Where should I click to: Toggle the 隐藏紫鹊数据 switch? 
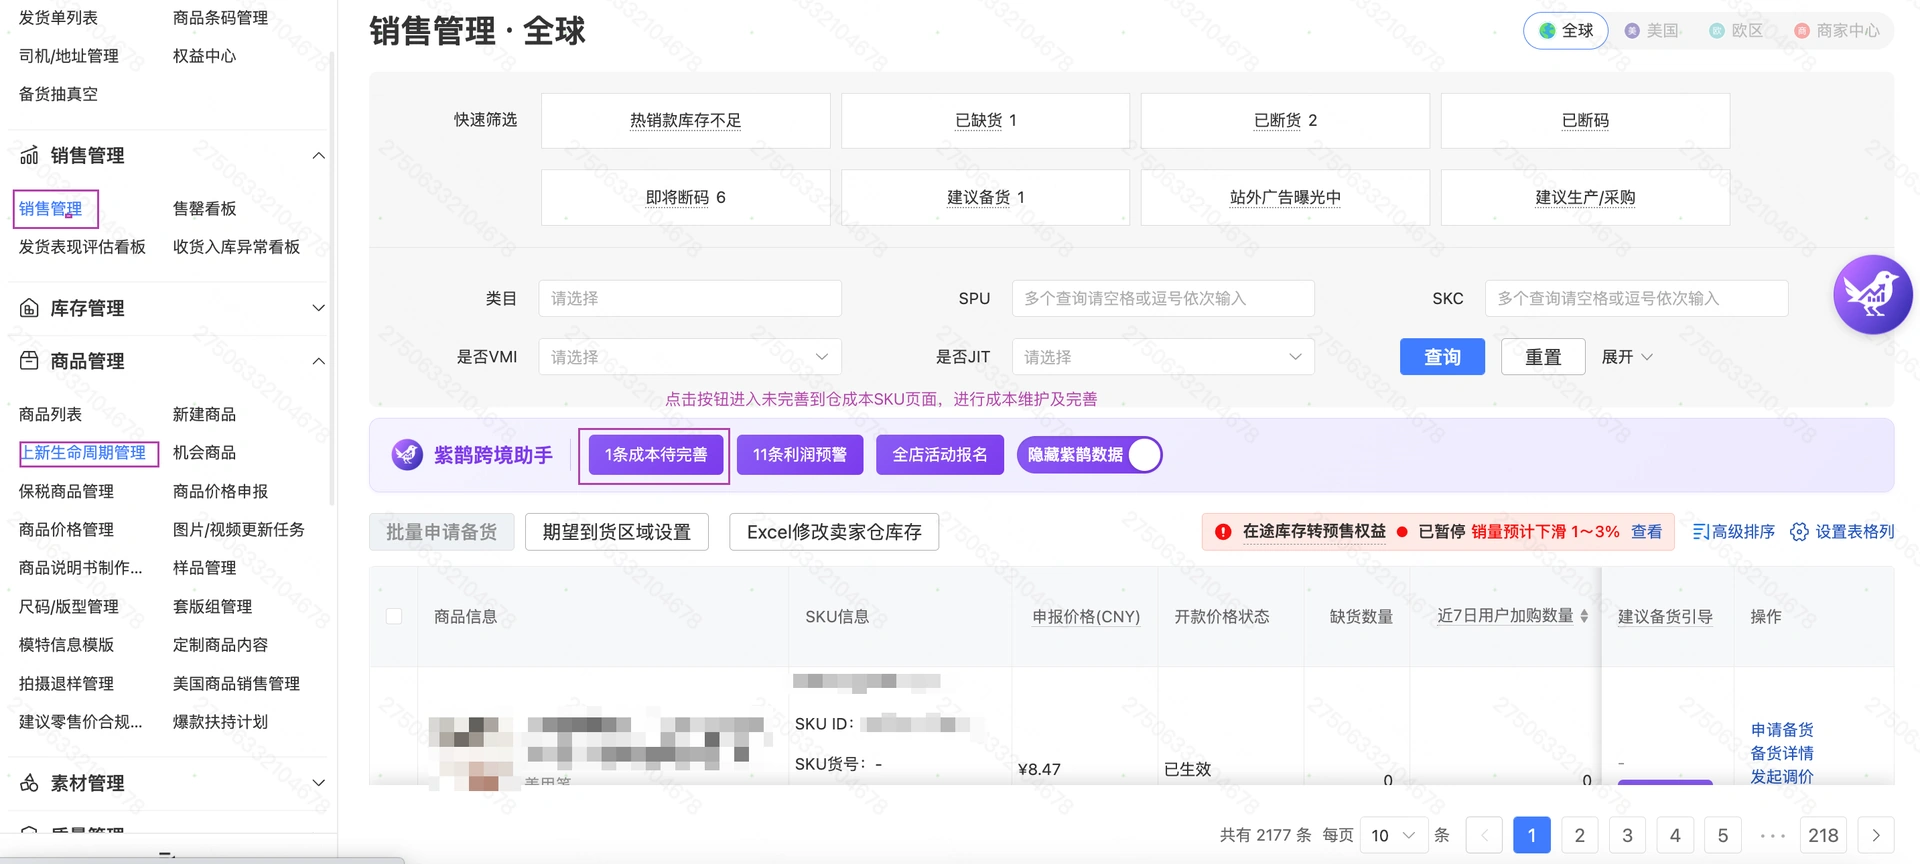[1143, 455]
